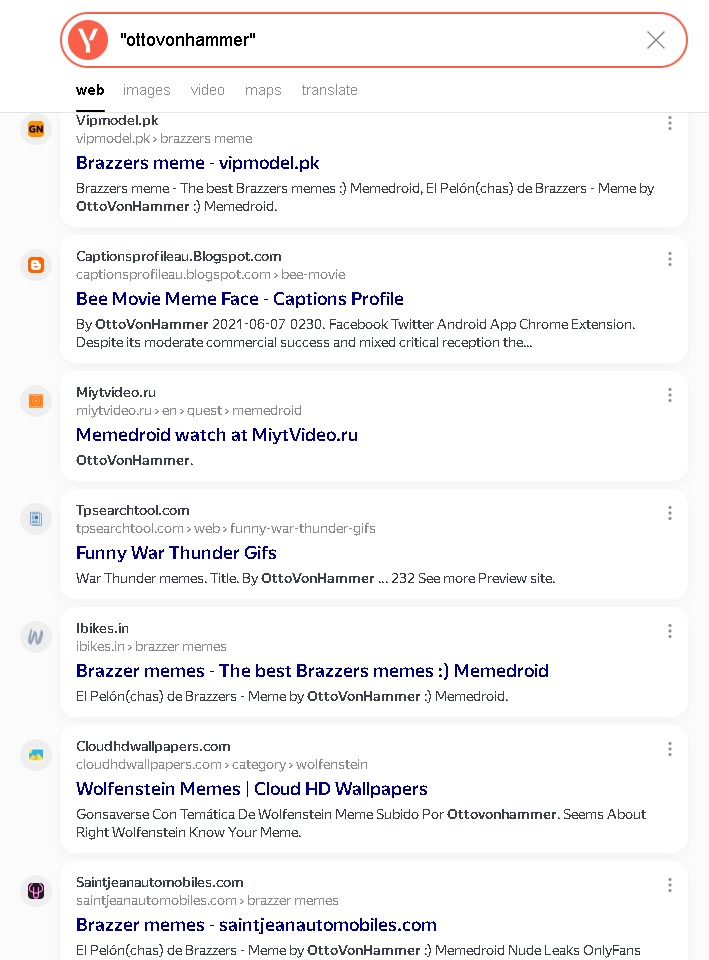Click the Saintjeanautomobiles.com site name

[160, 882]
